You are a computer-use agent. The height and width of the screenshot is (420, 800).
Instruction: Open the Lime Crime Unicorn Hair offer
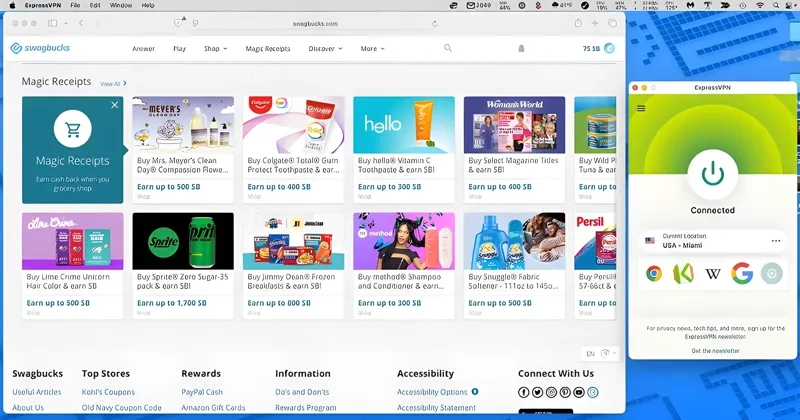click(x=72, y=266)
